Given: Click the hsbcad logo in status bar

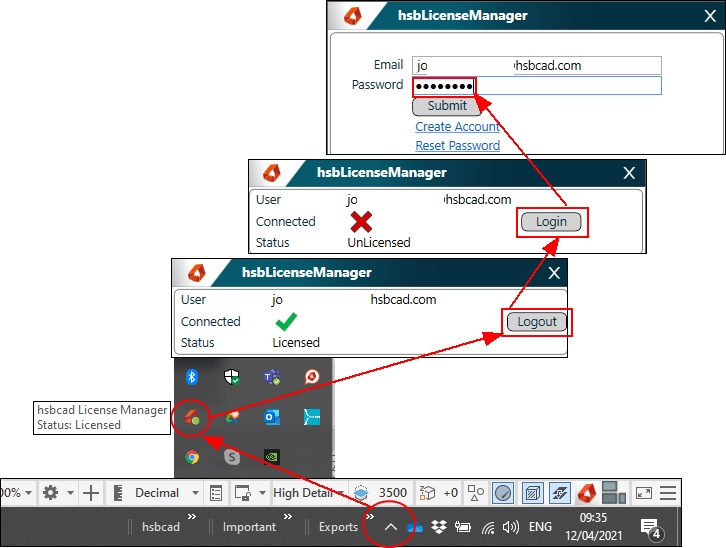Looking at the screenshot, I should pos(587,493).
